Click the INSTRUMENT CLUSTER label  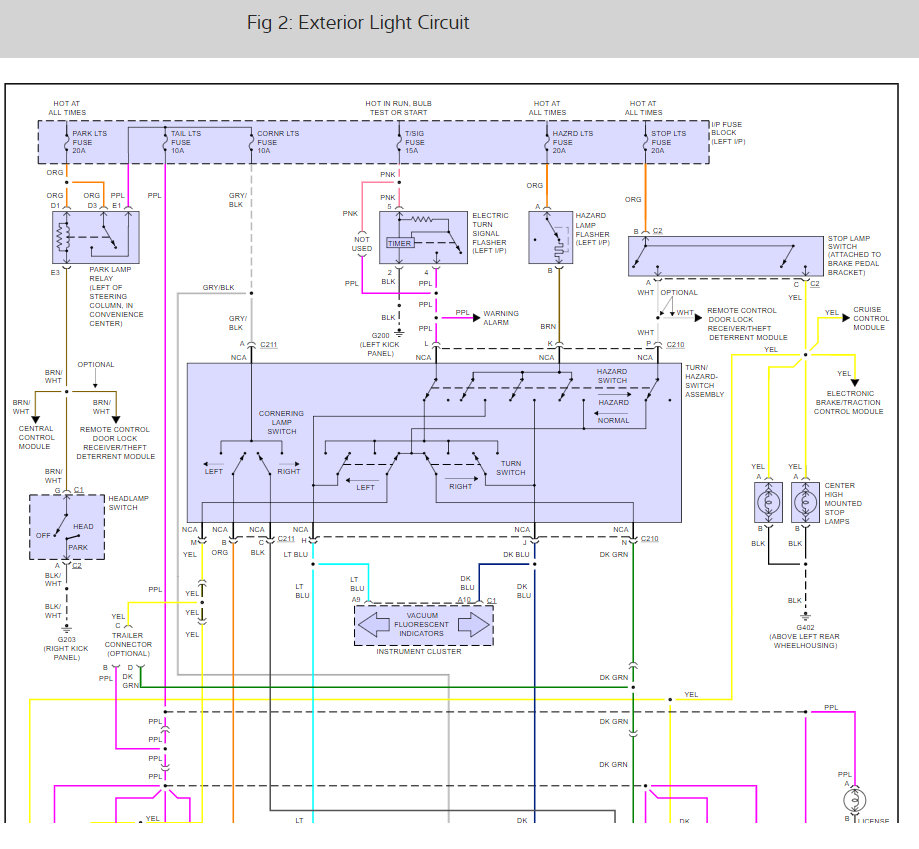[418, 652]
